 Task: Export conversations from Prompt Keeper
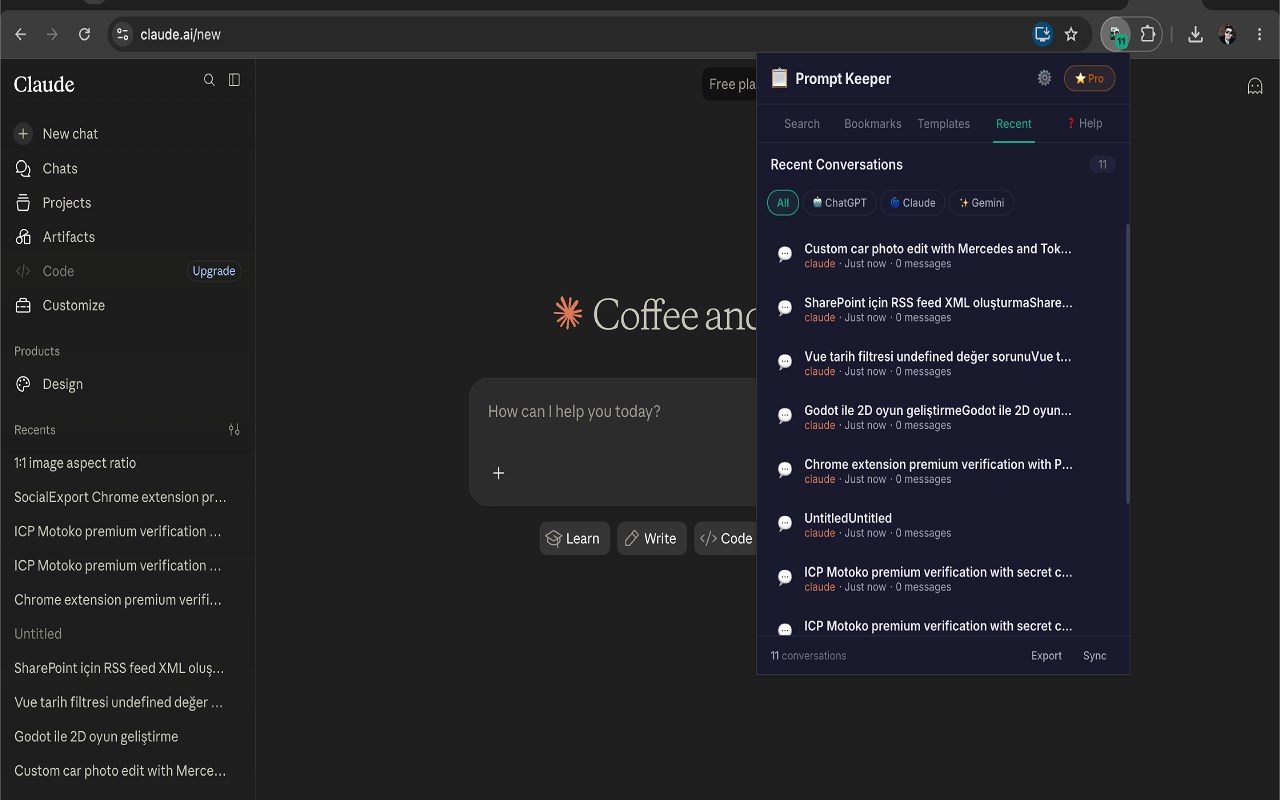click(x=1047, y=656)
